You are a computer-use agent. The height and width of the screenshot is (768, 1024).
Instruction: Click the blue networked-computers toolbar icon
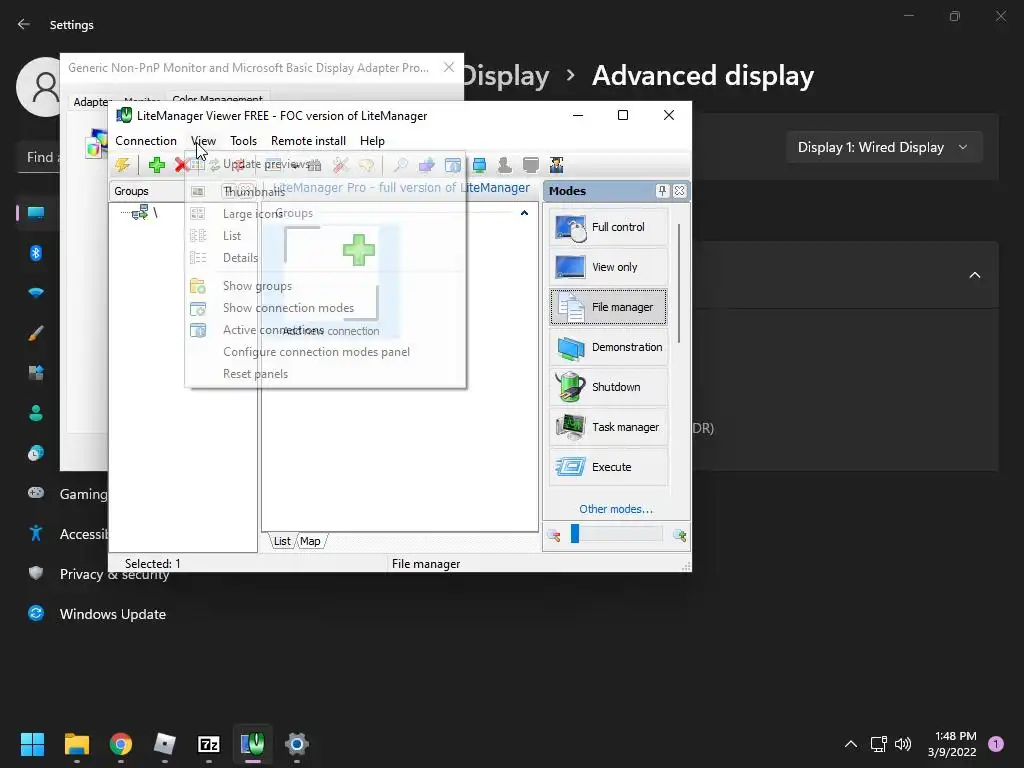[x=479, y=165]
